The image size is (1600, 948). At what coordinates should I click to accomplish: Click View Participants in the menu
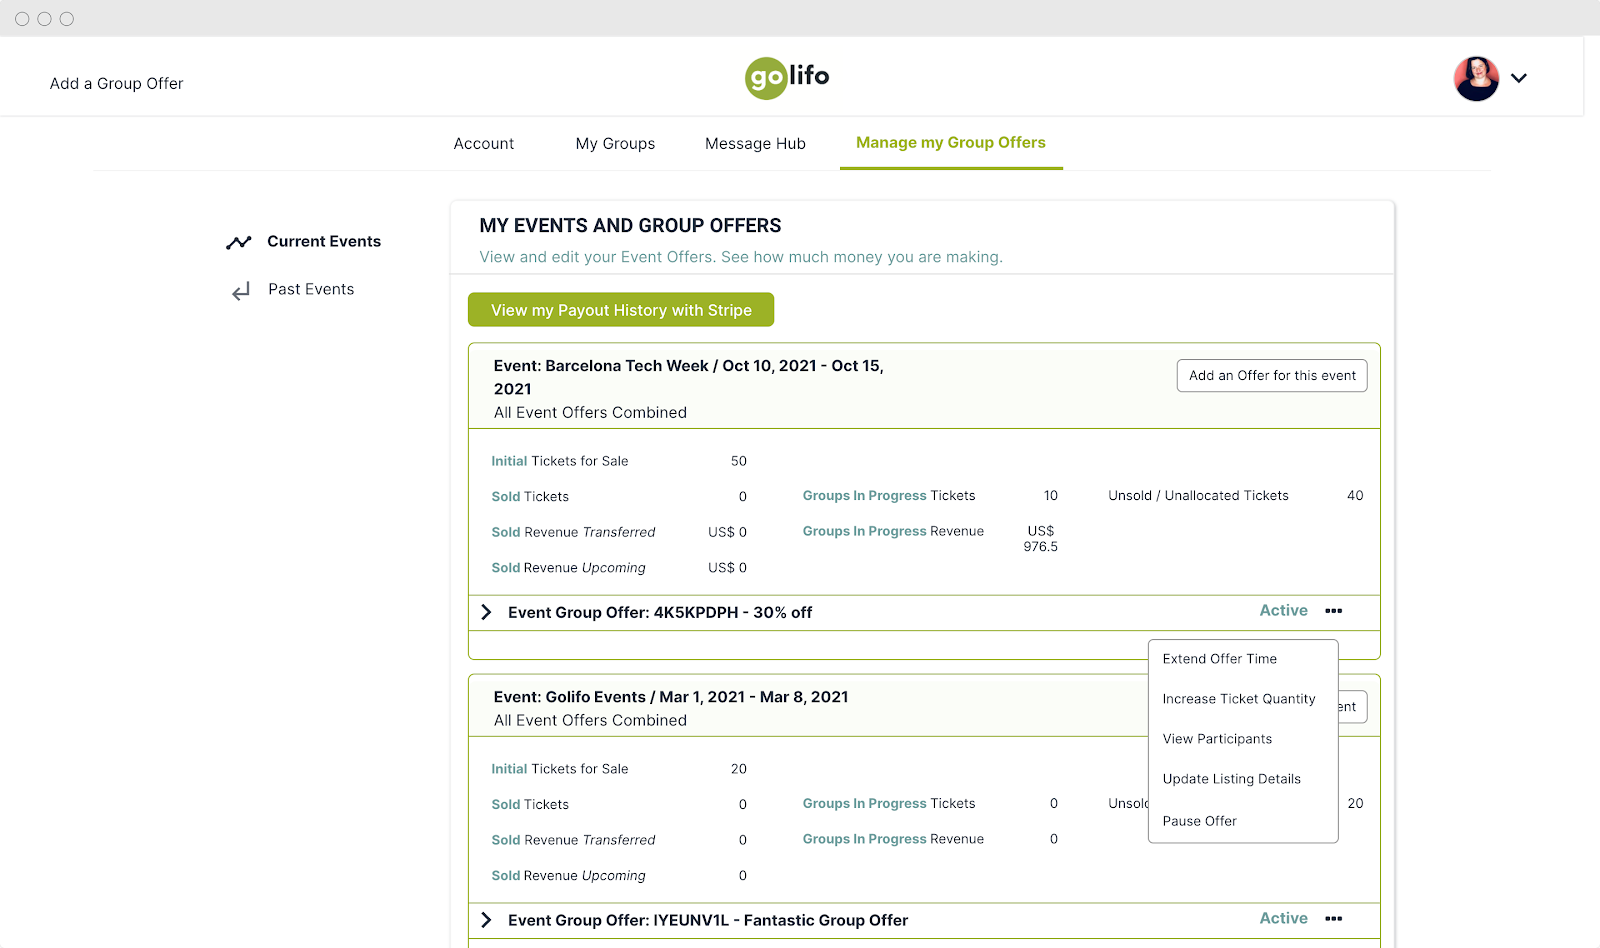(x=1217, y=739)
